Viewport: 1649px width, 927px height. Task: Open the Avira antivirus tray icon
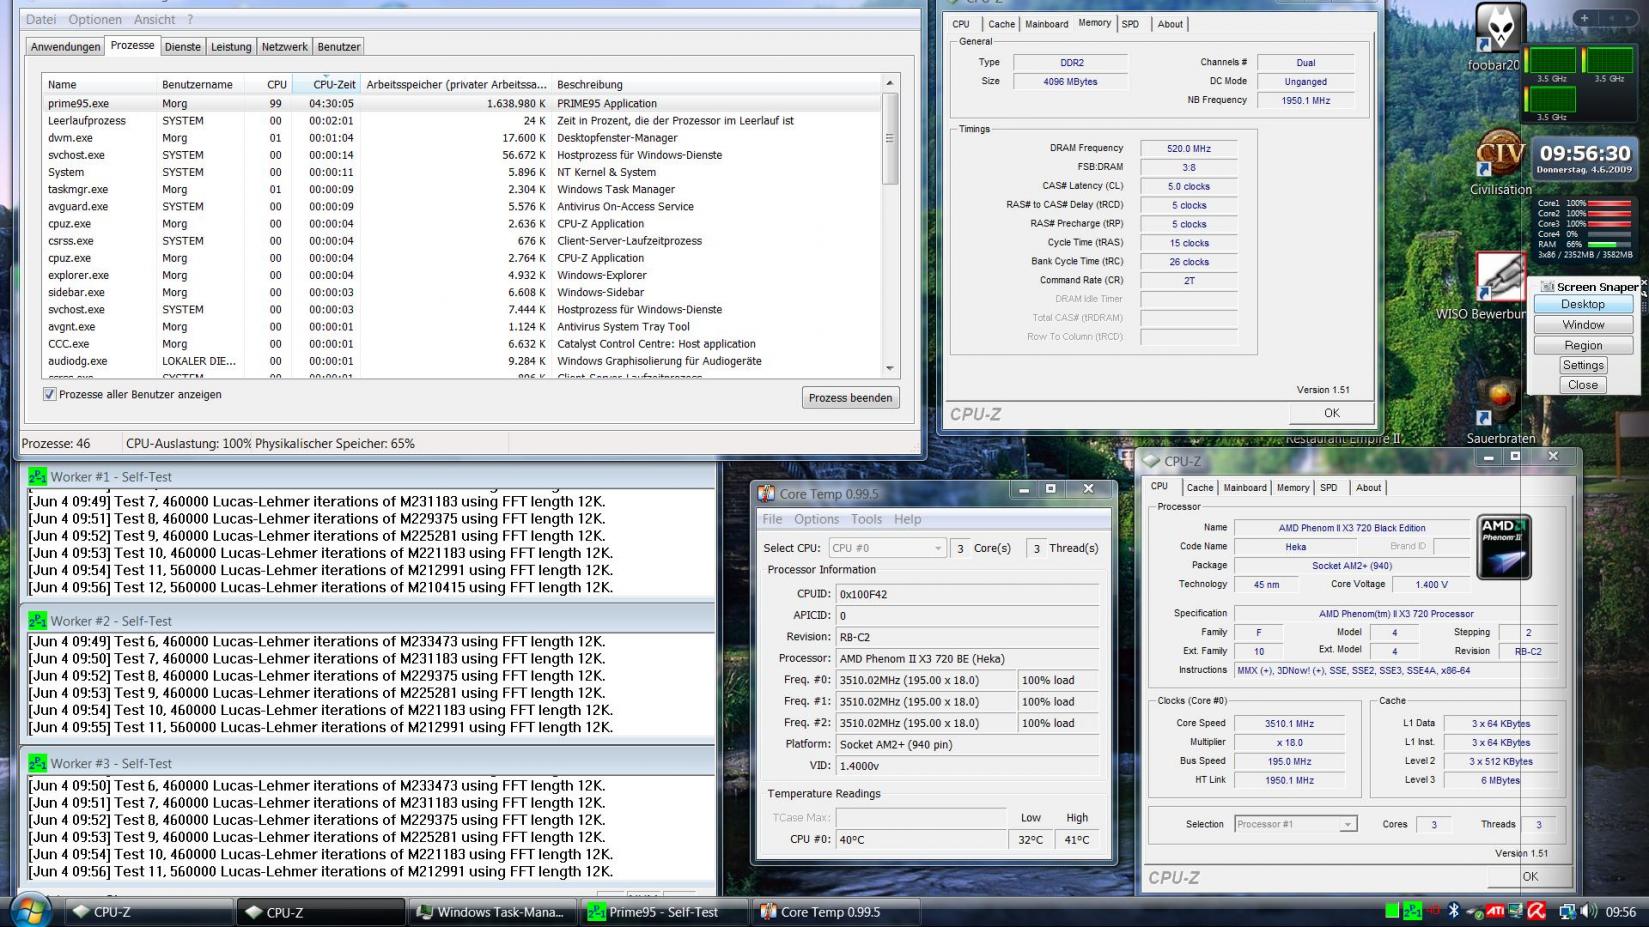click(x=1536, y=911)
